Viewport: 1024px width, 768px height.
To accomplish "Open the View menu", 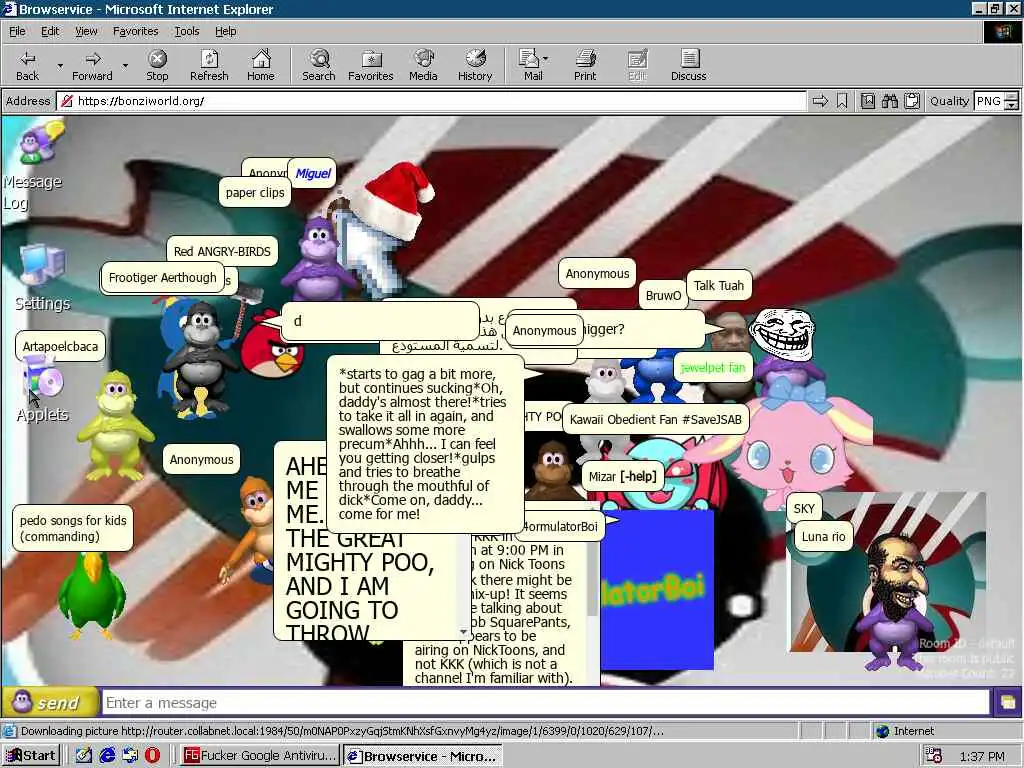I will (86, 31).
